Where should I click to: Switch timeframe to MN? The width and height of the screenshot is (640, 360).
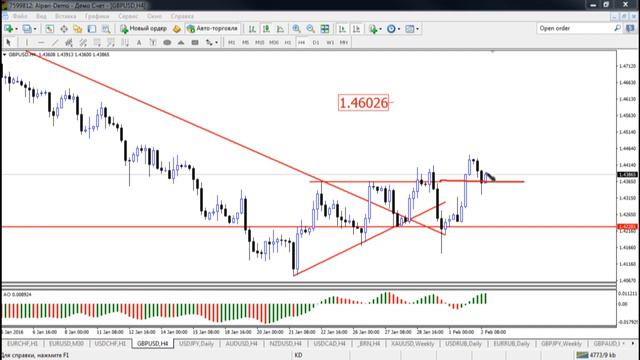point(344,42)
